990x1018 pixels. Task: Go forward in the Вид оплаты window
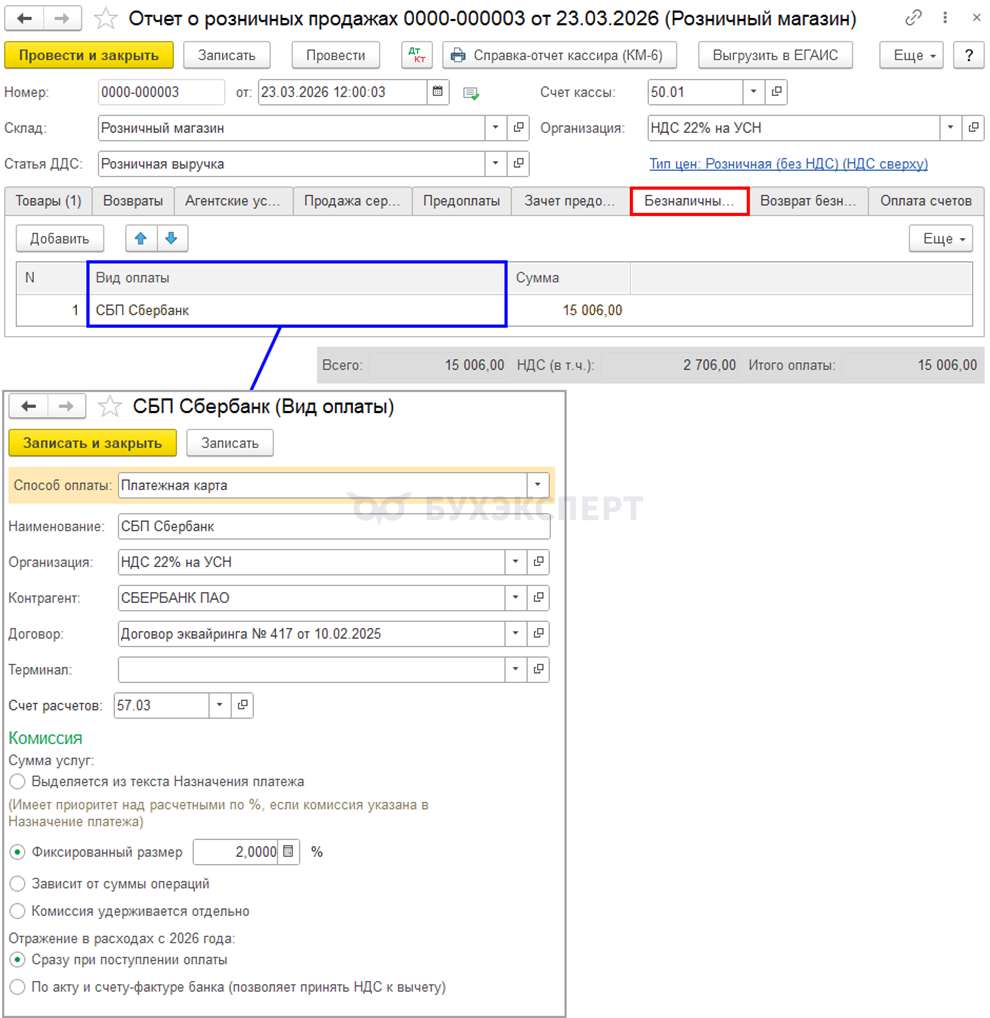(66, 406)
